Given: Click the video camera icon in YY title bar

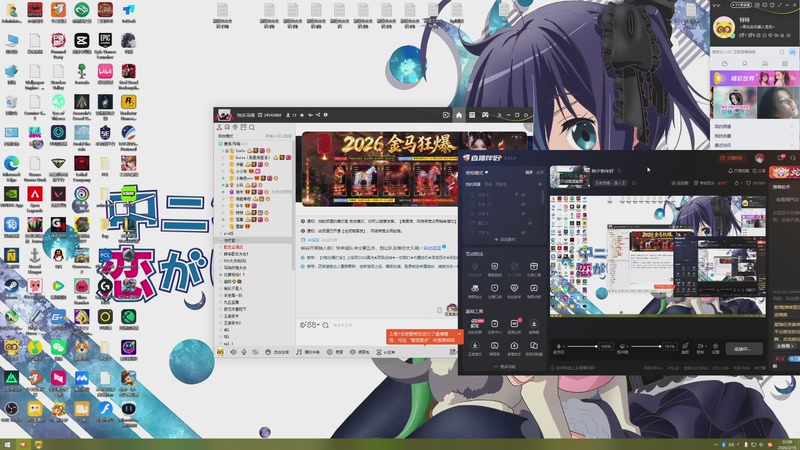Looking at the screenshot, I should click(446, 115).
